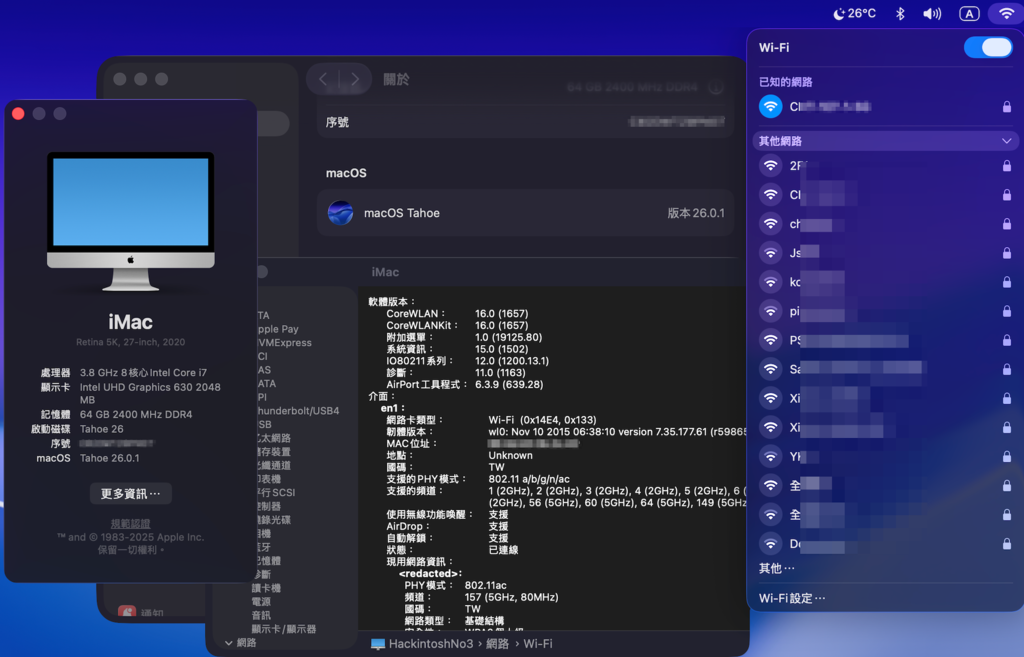Join the network starting with De
1024x657 pixels.
click(x=885, y=543)
